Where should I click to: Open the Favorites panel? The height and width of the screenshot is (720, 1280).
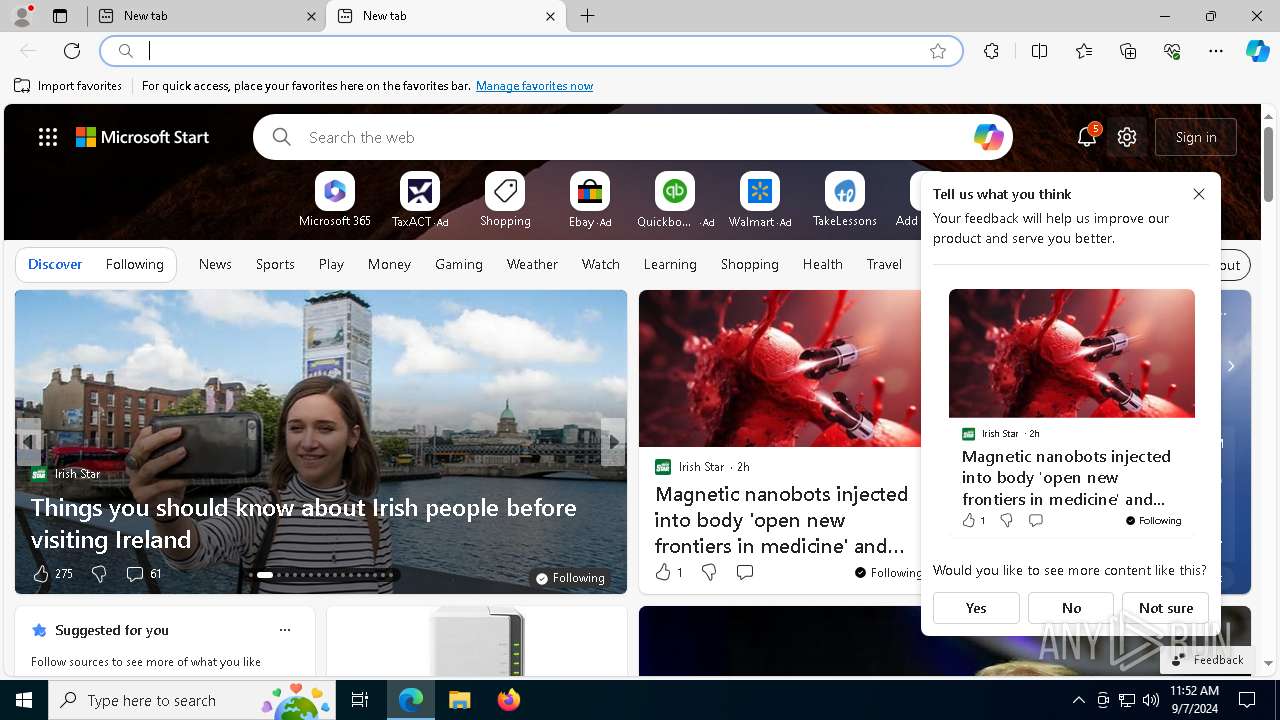point(1084,51)
